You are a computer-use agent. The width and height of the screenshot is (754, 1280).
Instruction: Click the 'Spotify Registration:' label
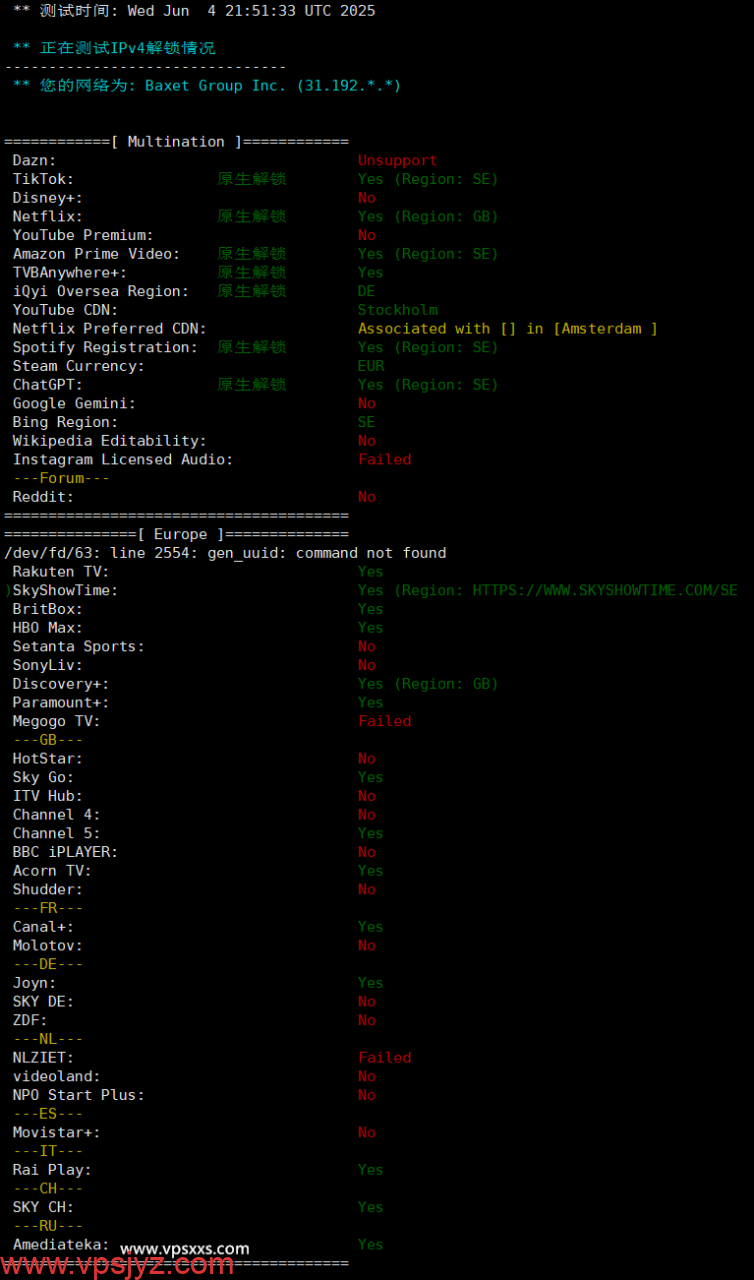tap(105, 347)
